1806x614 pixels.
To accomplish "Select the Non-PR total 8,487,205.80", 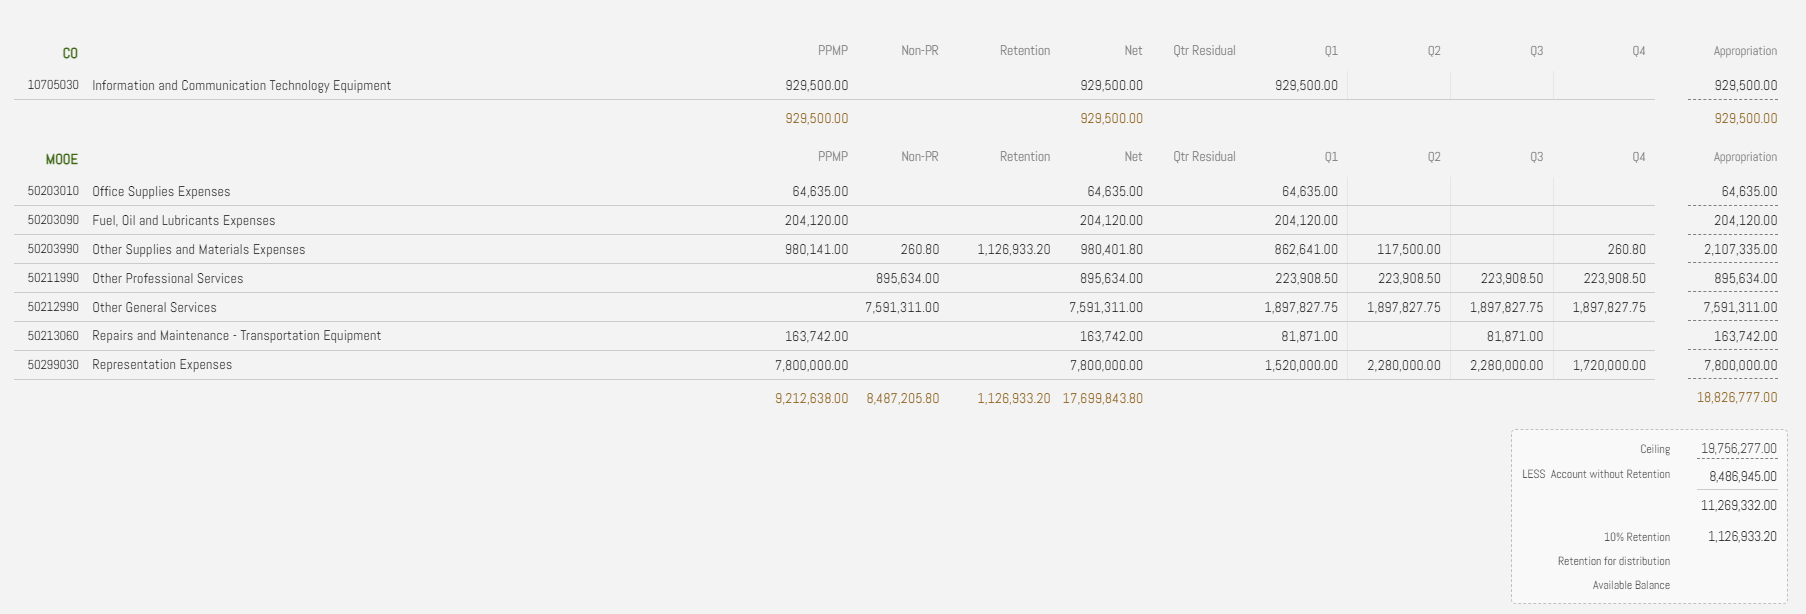I will tap(903, 399).
